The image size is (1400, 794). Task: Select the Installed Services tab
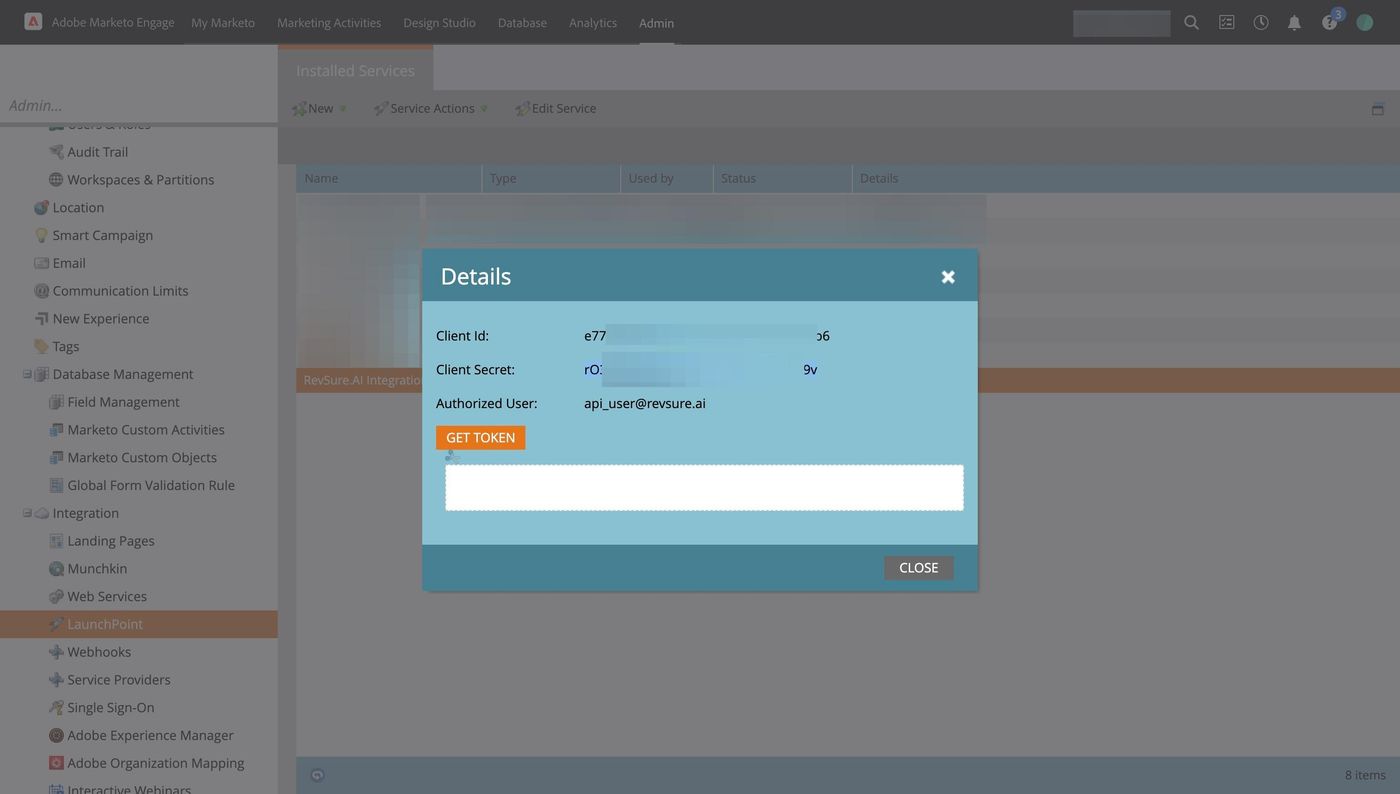point(355,70)
